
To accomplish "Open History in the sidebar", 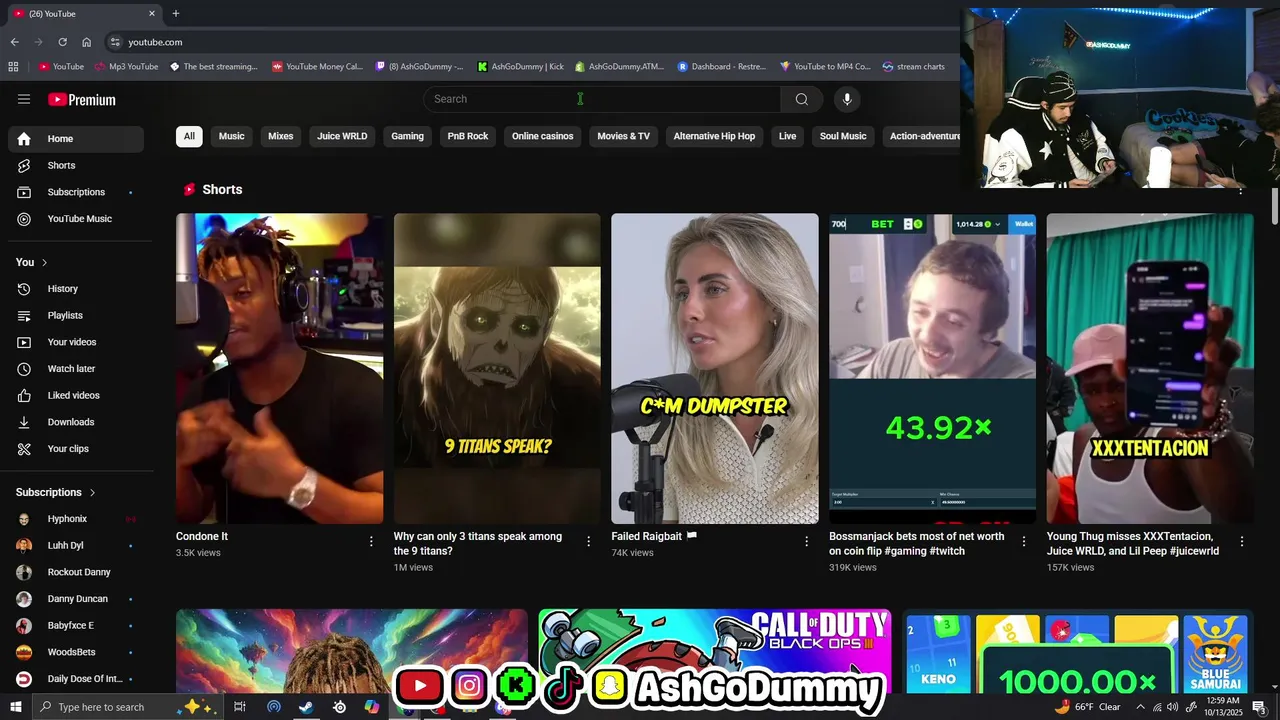I will pyautogui.click(x=76, y=289).
